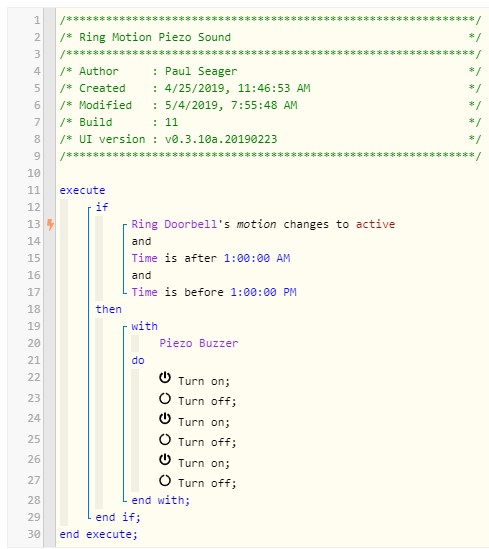Click the red 'active' value
Viewport: 489px width, 549px height.
click(375, 224)
